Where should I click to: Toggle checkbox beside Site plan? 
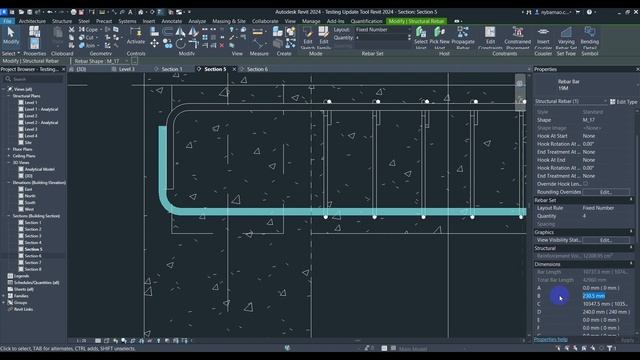(21, 142)
